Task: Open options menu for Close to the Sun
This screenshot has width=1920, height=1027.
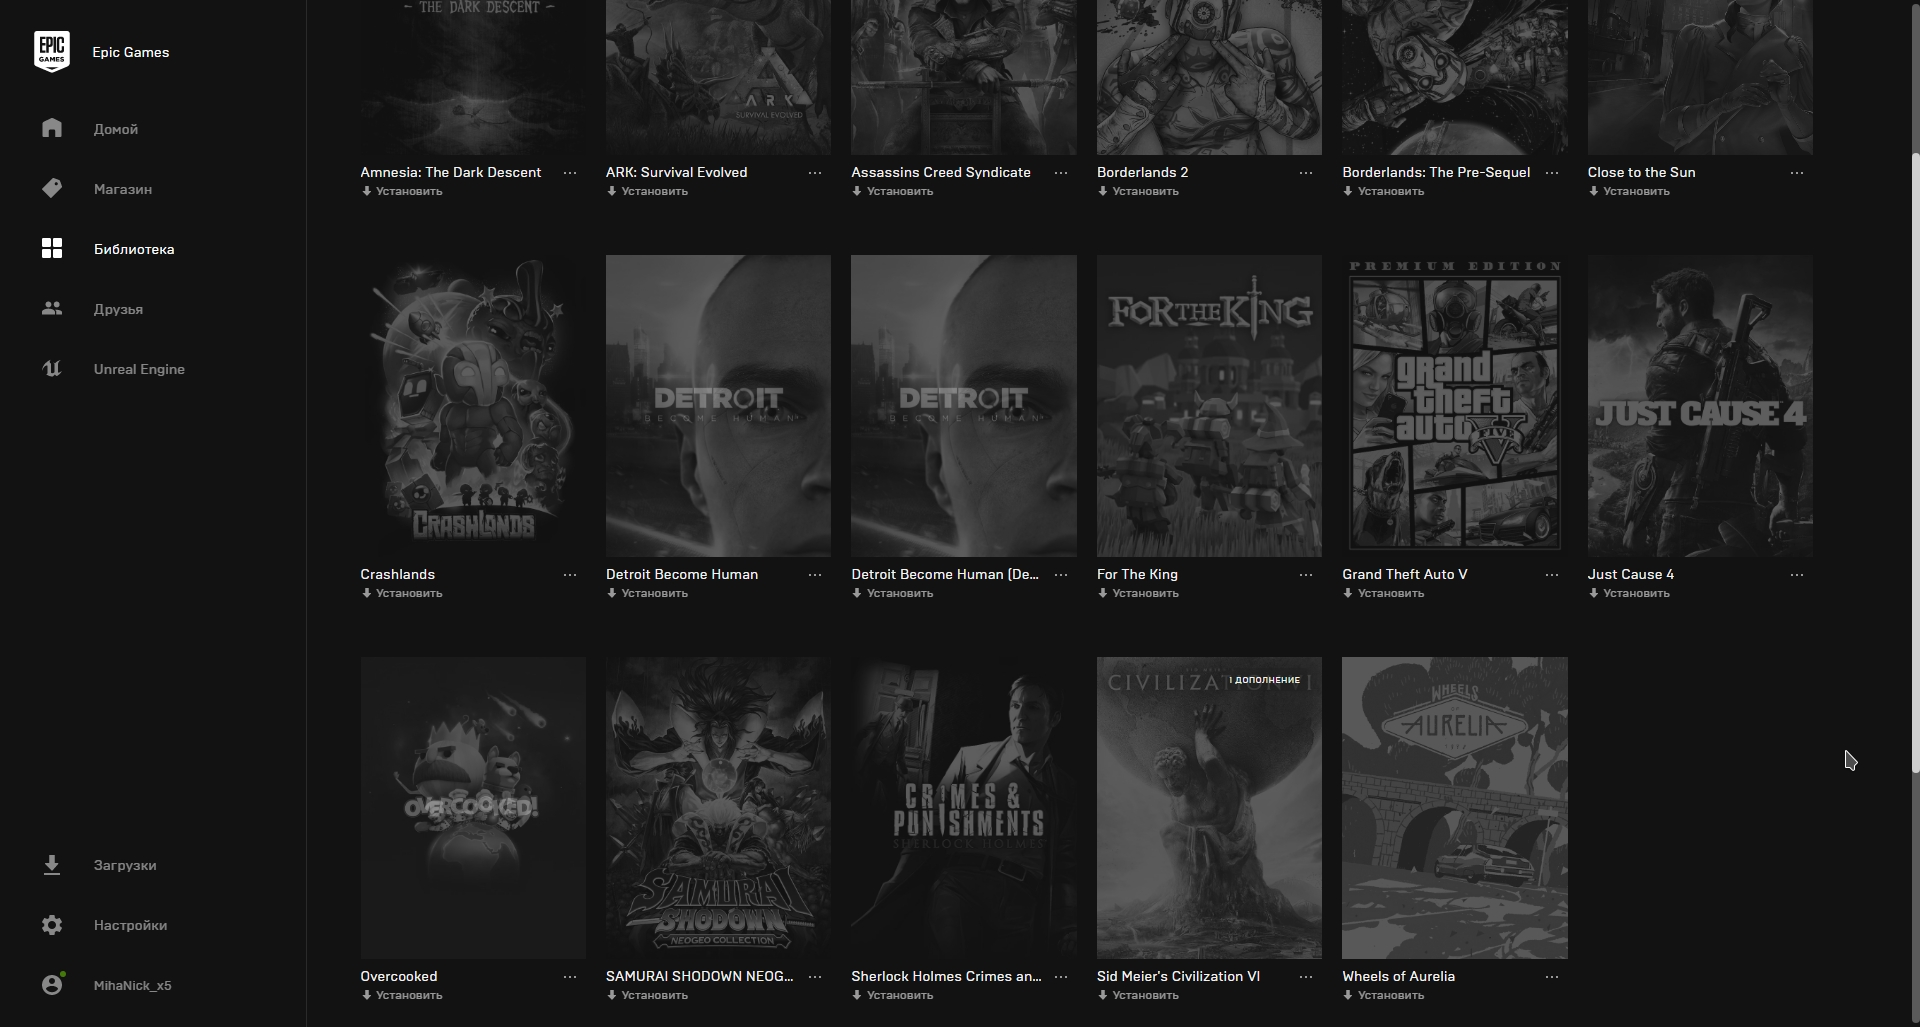Action: [x=1797, y=173]
